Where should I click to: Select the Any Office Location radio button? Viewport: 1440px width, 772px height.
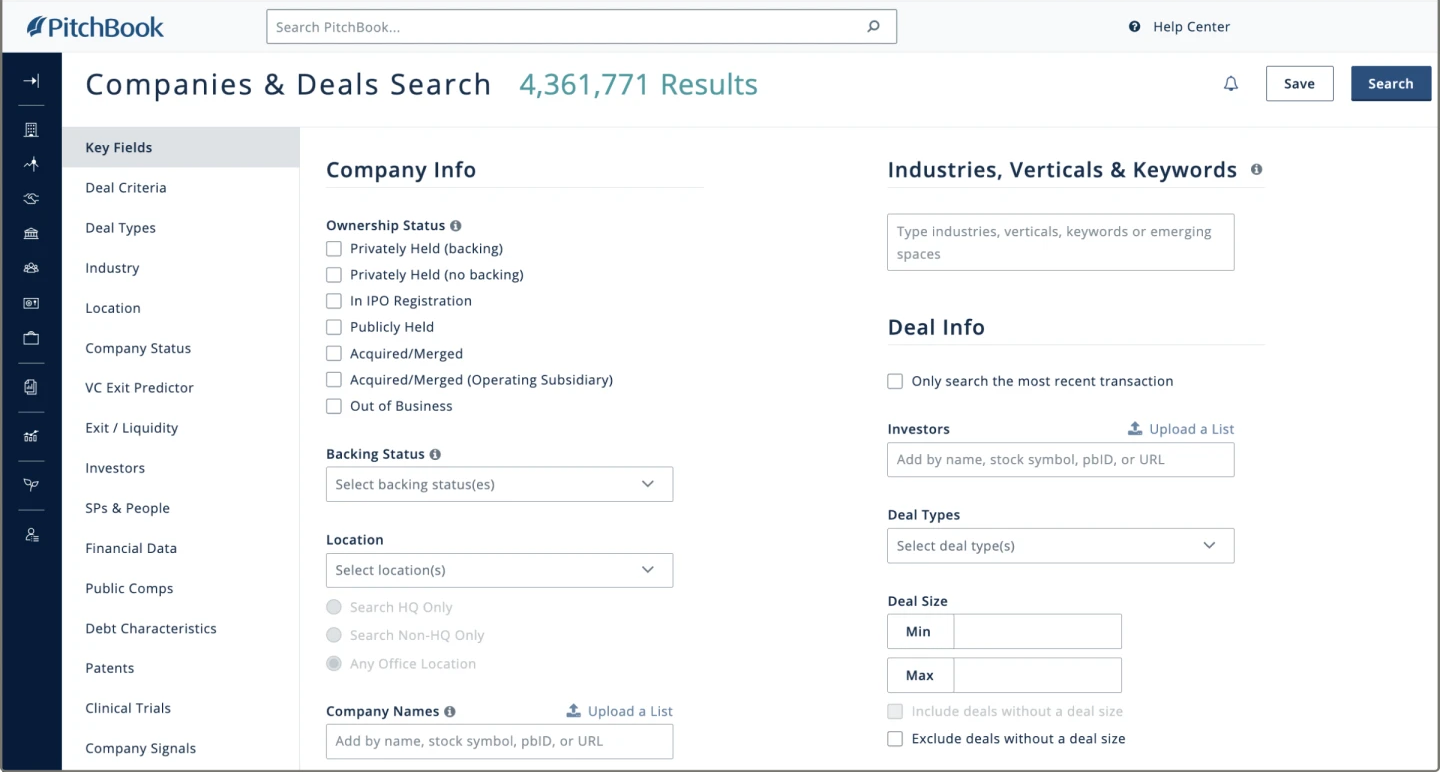pos(334,664)
